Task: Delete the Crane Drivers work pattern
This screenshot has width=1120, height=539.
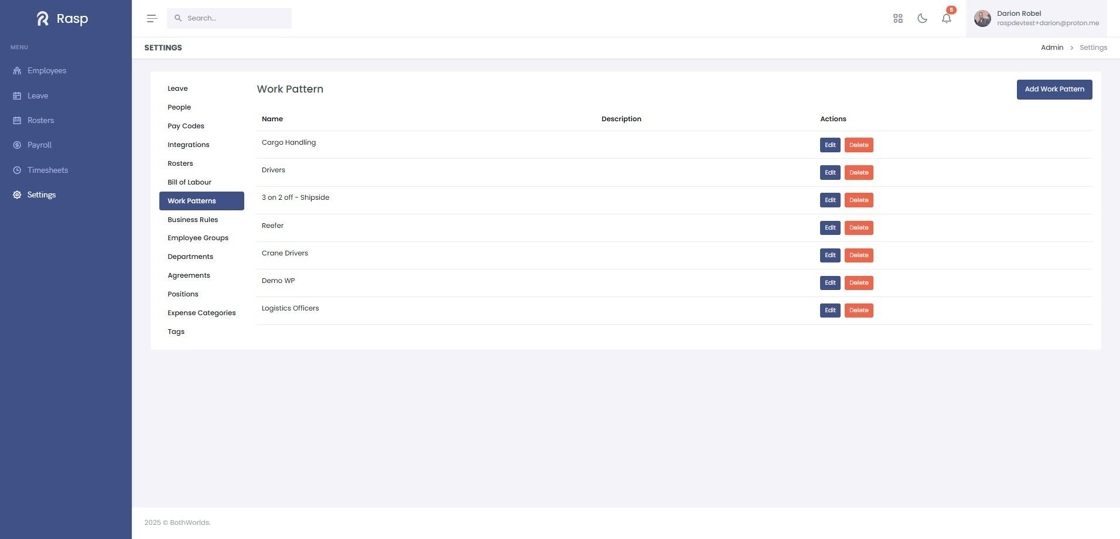Action: pos(859,255)
